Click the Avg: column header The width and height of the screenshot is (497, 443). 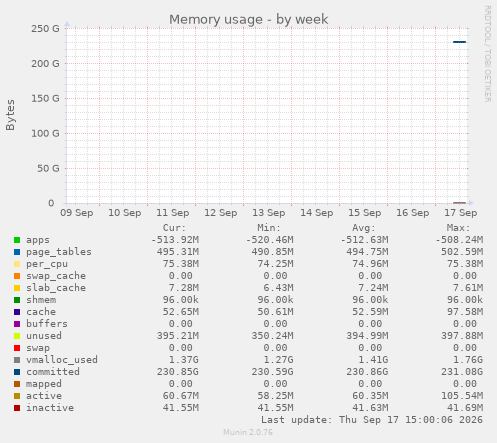pyautogui.click(x=364, y=228)
